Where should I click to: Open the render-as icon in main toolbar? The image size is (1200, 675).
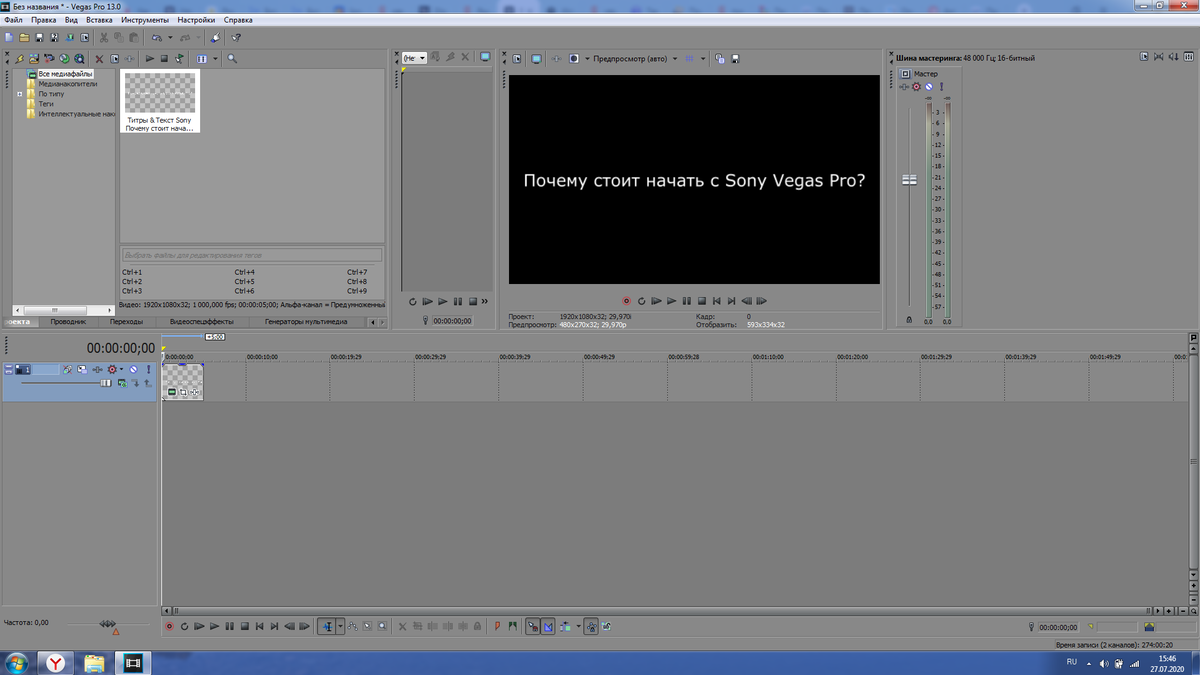coord(69,38)
